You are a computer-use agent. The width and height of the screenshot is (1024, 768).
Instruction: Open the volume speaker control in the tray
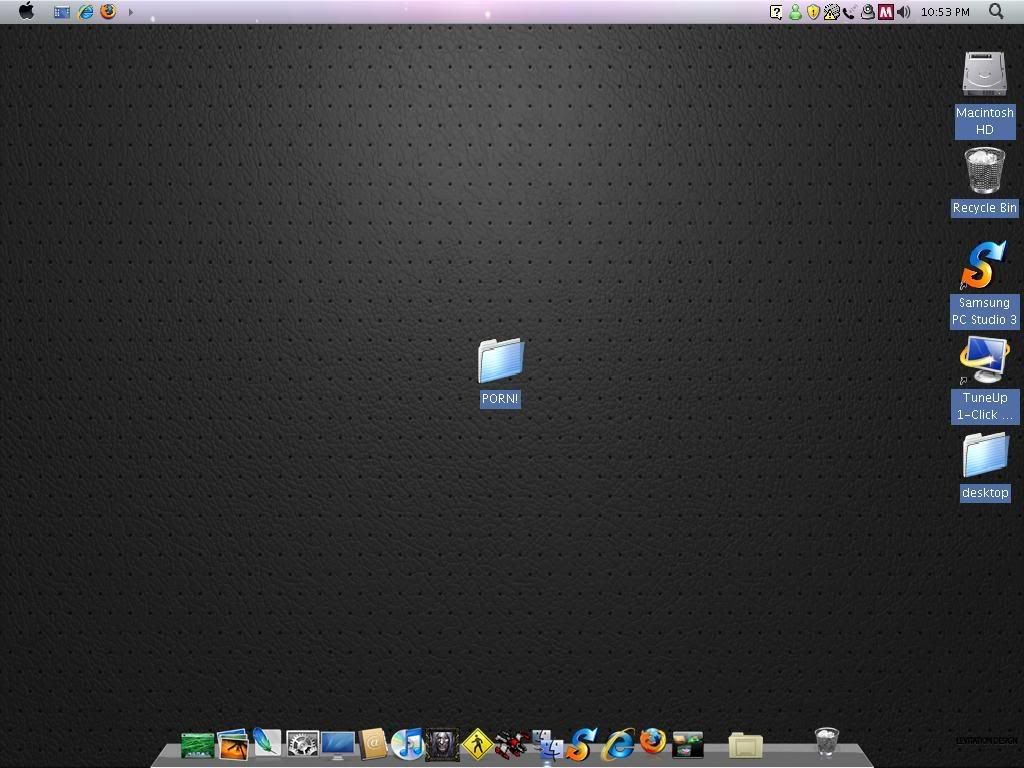coord(904,12)
